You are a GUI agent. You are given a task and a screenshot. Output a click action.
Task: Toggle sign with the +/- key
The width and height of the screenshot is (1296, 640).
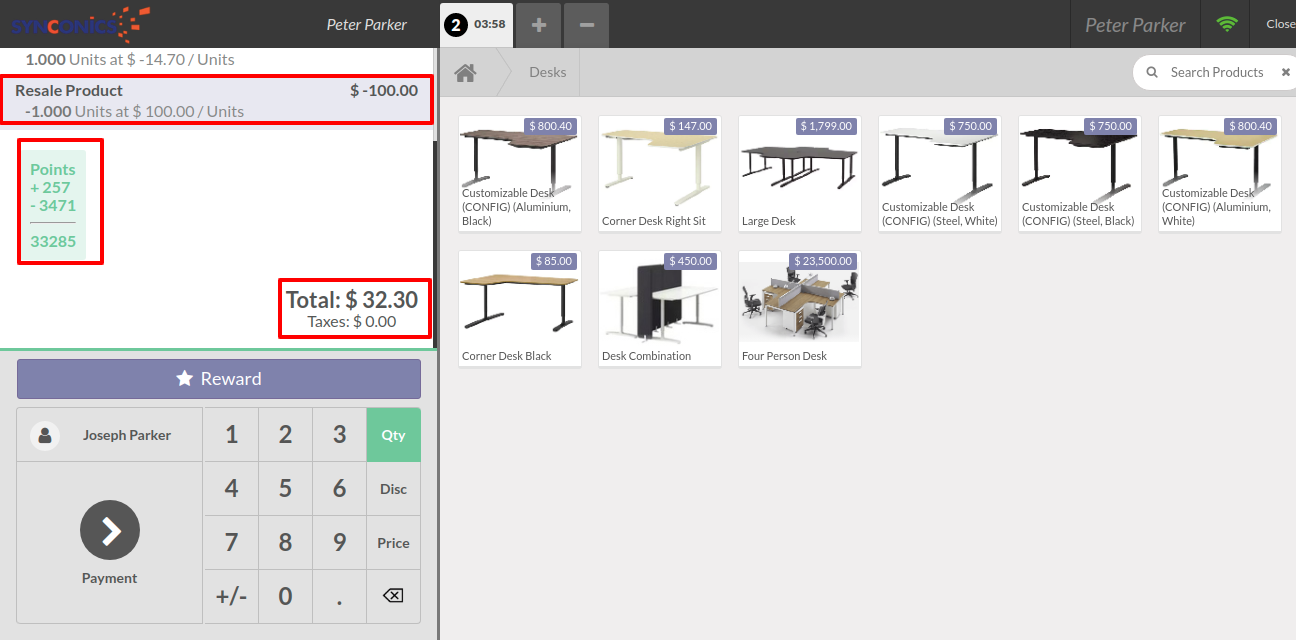pyautogui.click(x=231, y=597)
